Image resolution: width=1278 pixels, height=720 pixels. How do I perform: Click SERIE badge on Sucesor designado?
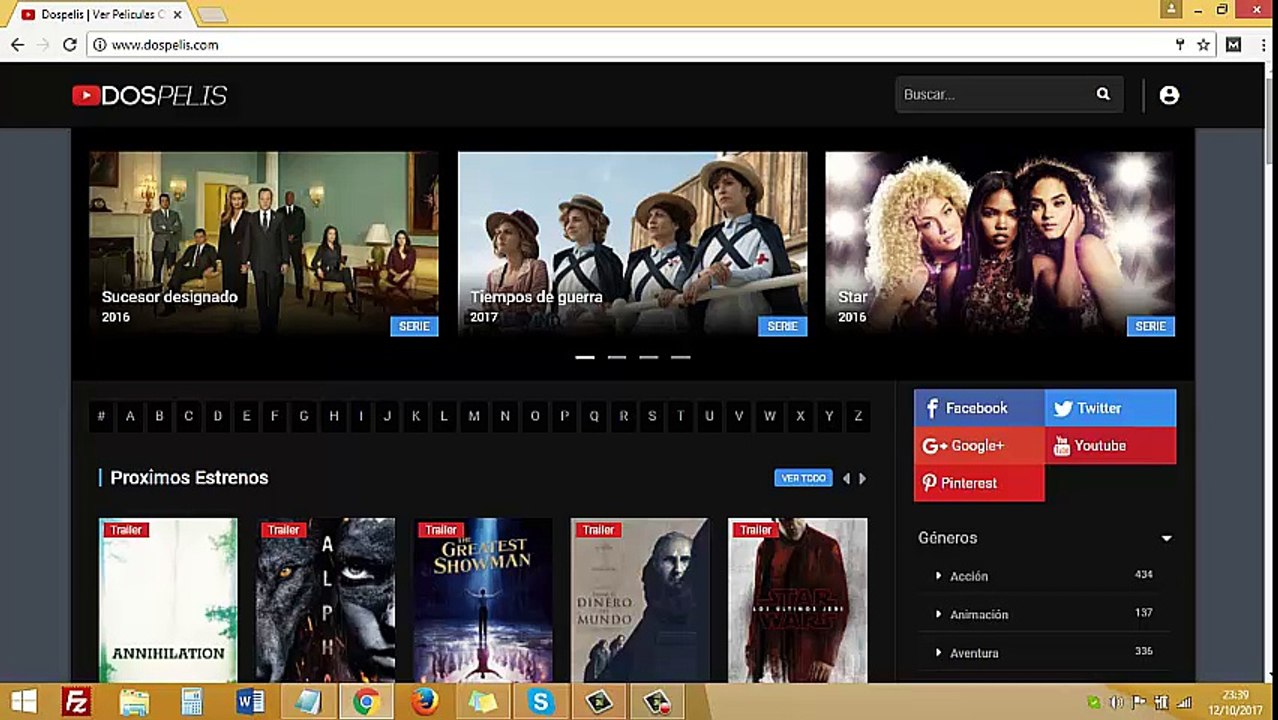pos(414,326)
